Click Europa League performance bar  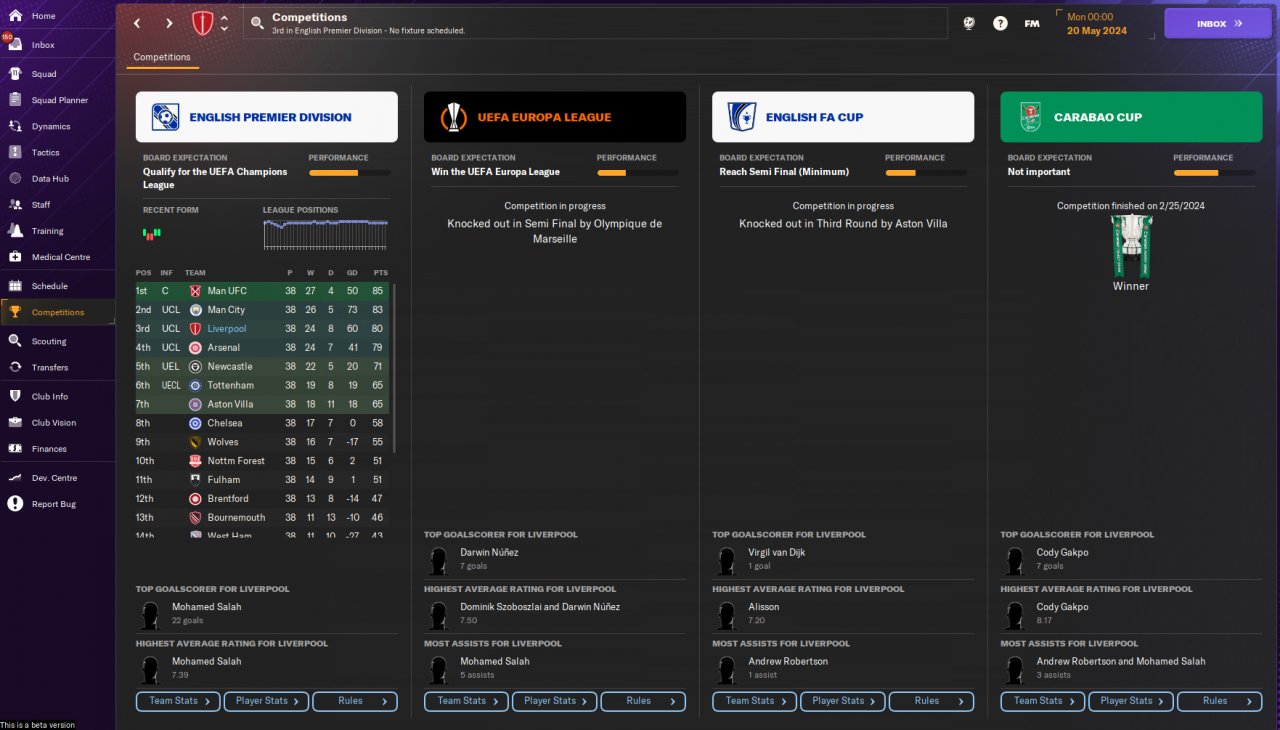(637, 173)
